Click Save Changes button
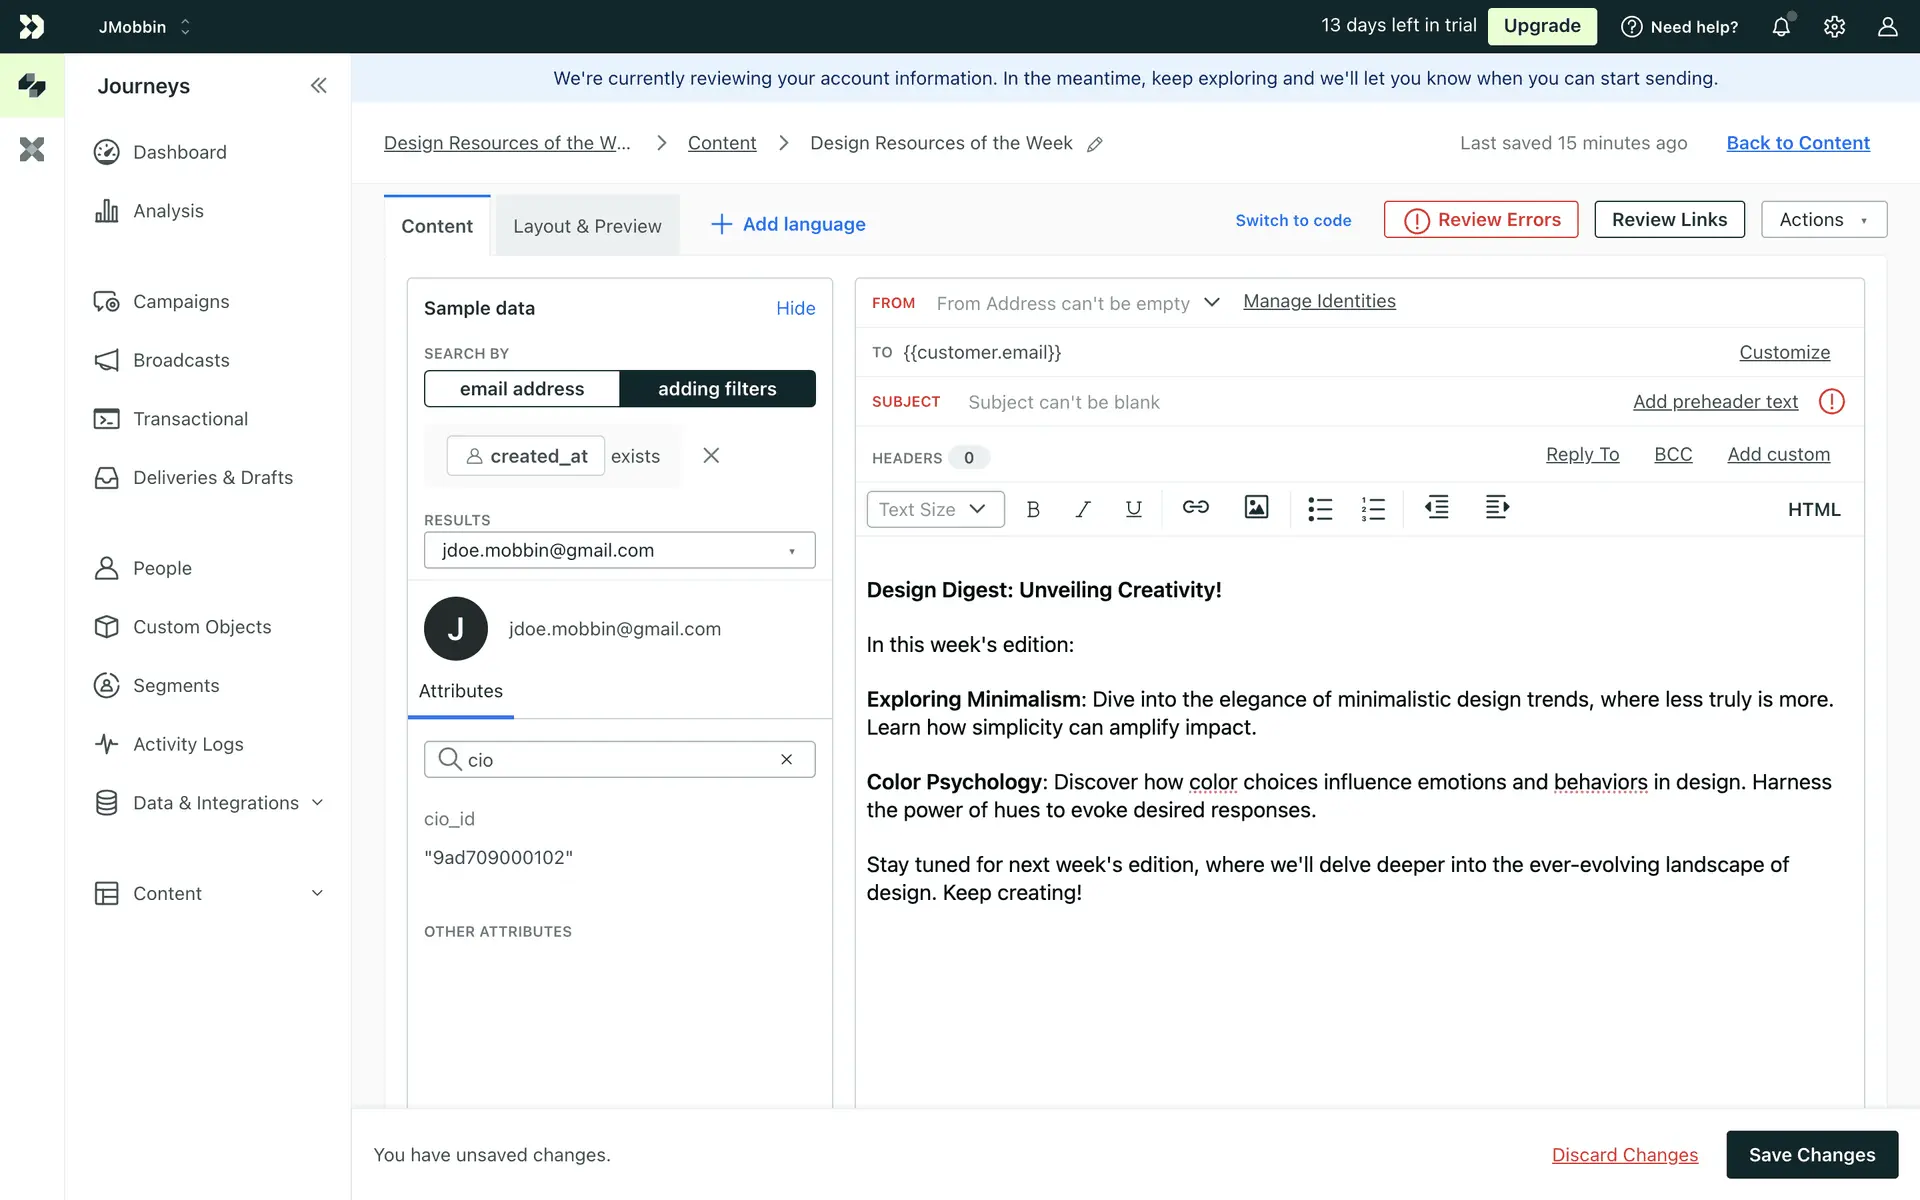 [1811, 1155]
